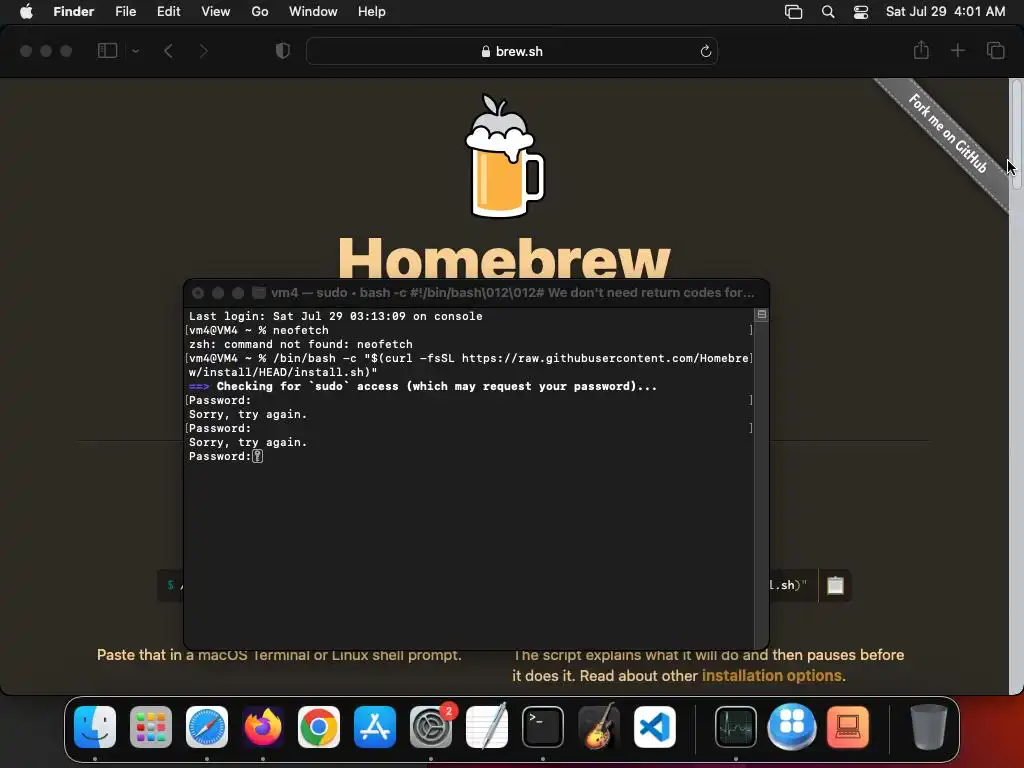Viewport: 1024px width, 768px height.
Task: Open Control Center in menu bar
Action: pyautogui.click(x=861, y=12)
